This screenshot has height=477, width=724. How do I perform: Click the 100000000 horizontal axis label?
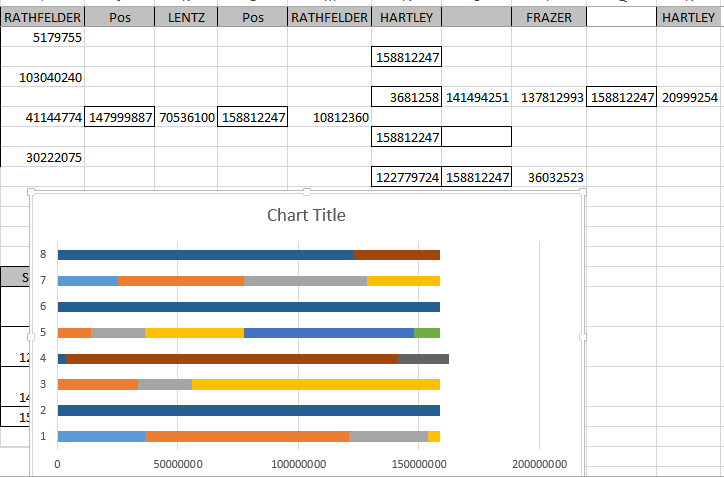[298, 464]
